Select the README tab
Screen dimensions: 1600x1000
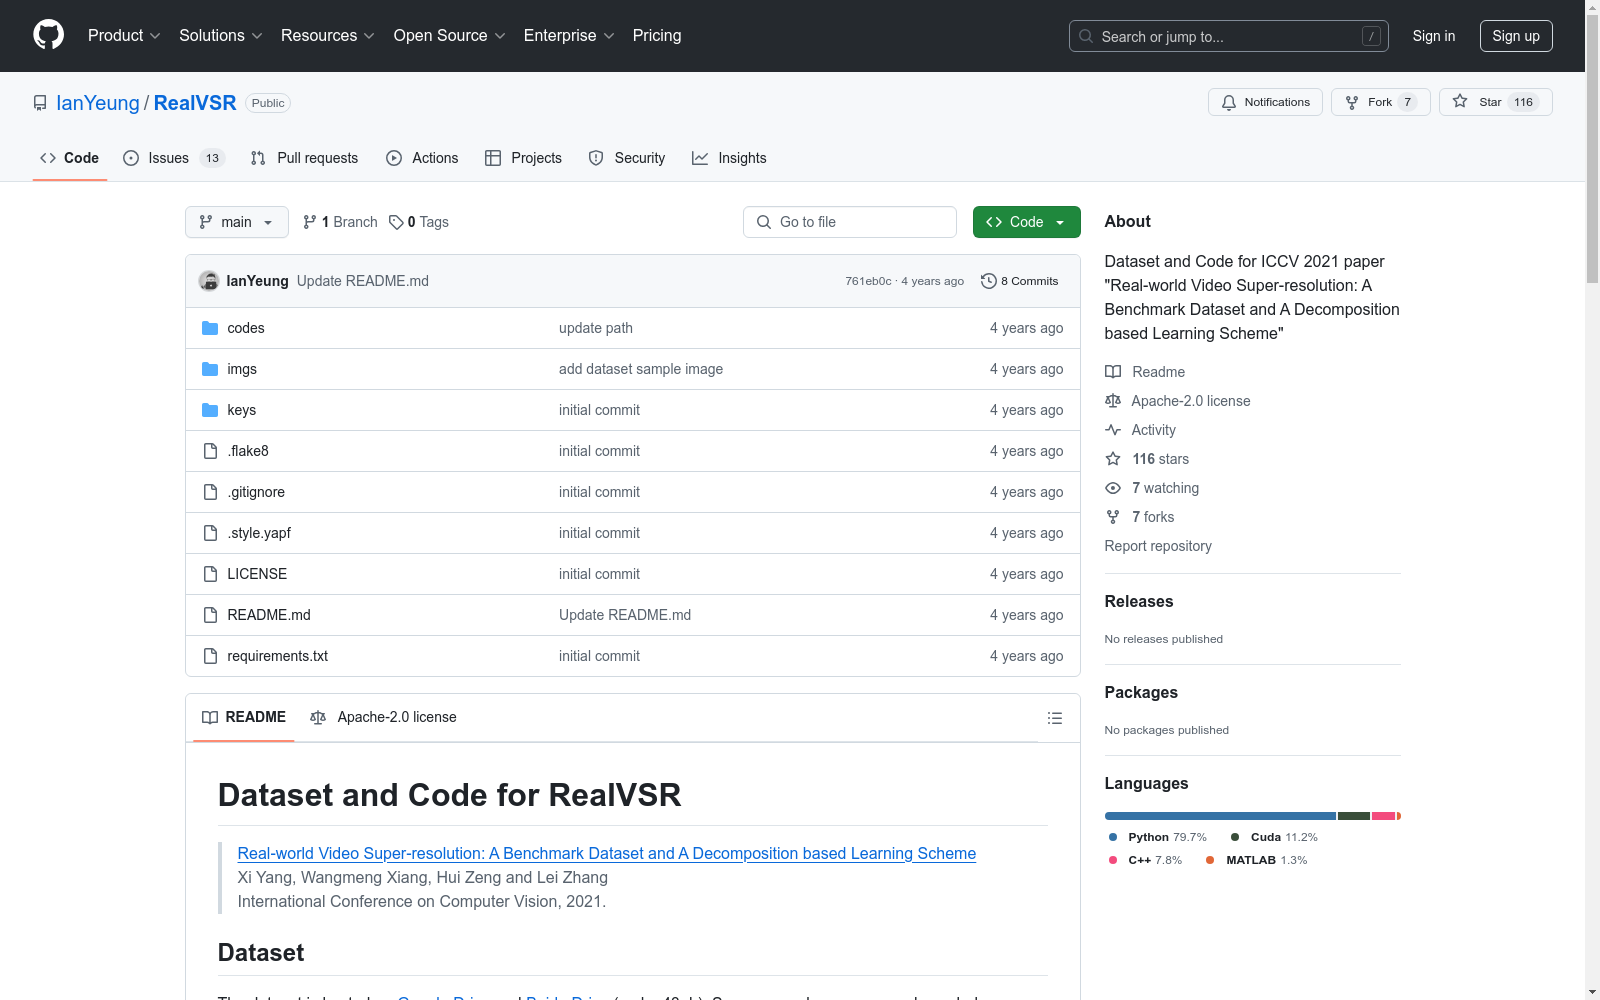[244, 717]
